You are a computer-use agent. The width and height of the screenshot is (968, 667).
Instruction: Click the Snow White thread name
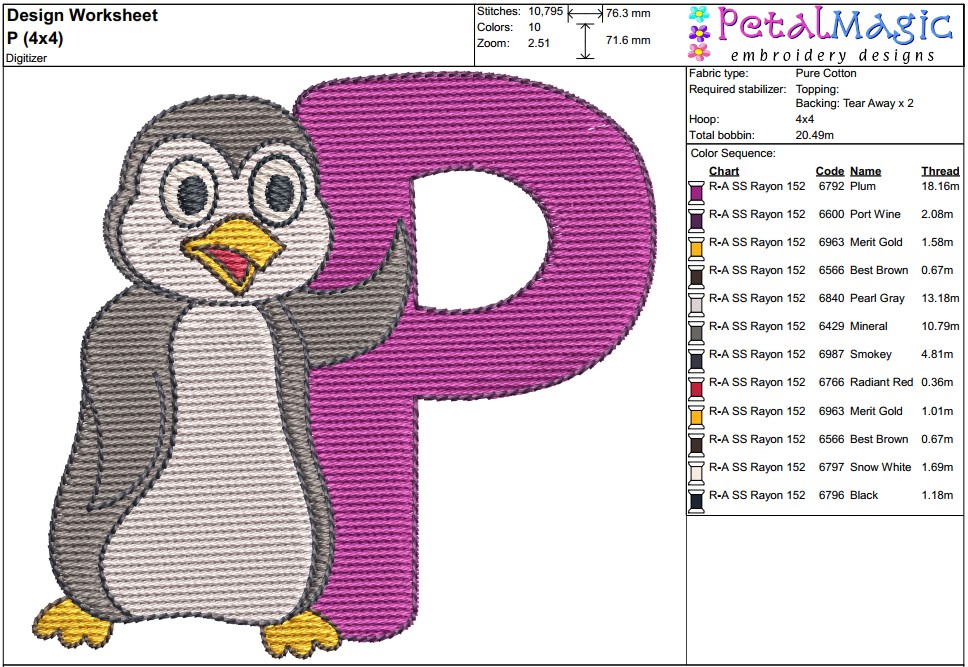[x=880, y=467]
